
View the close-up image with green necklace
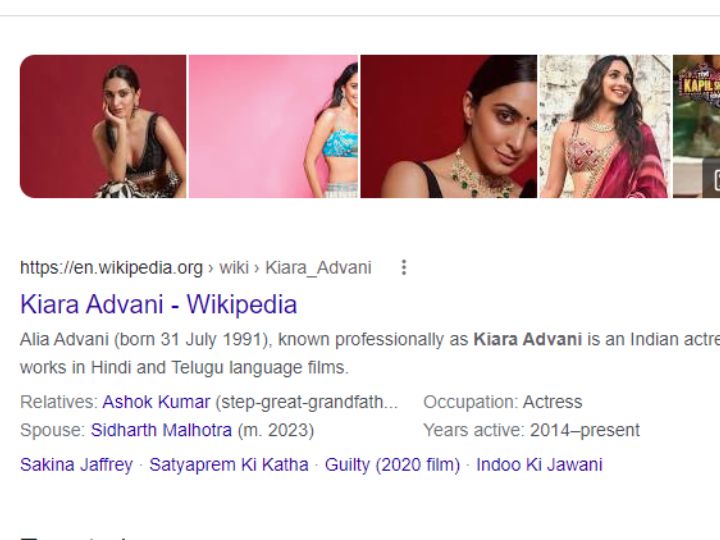[449, 126]
